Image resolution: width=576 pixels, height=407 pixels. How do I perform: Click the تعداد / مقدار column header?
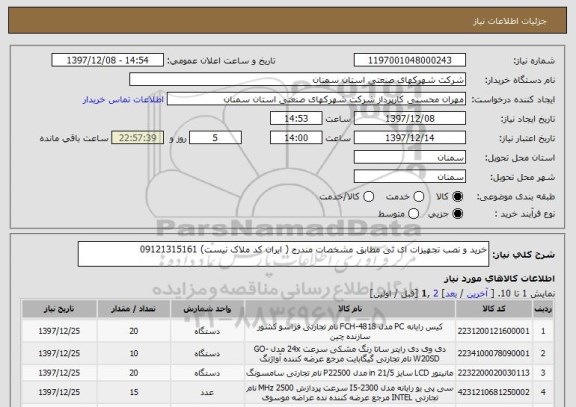pyautogui.click(x=134, y=309)
